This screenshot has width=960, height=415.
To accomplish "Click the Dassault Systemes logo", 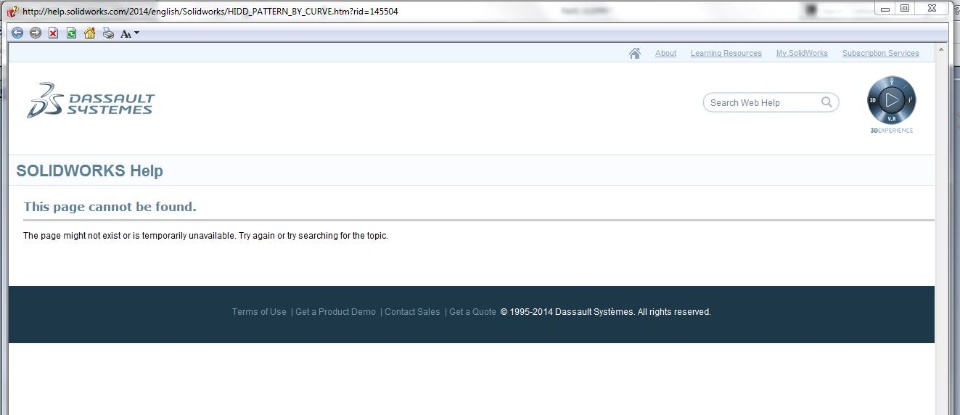I will tap(91, 100).
